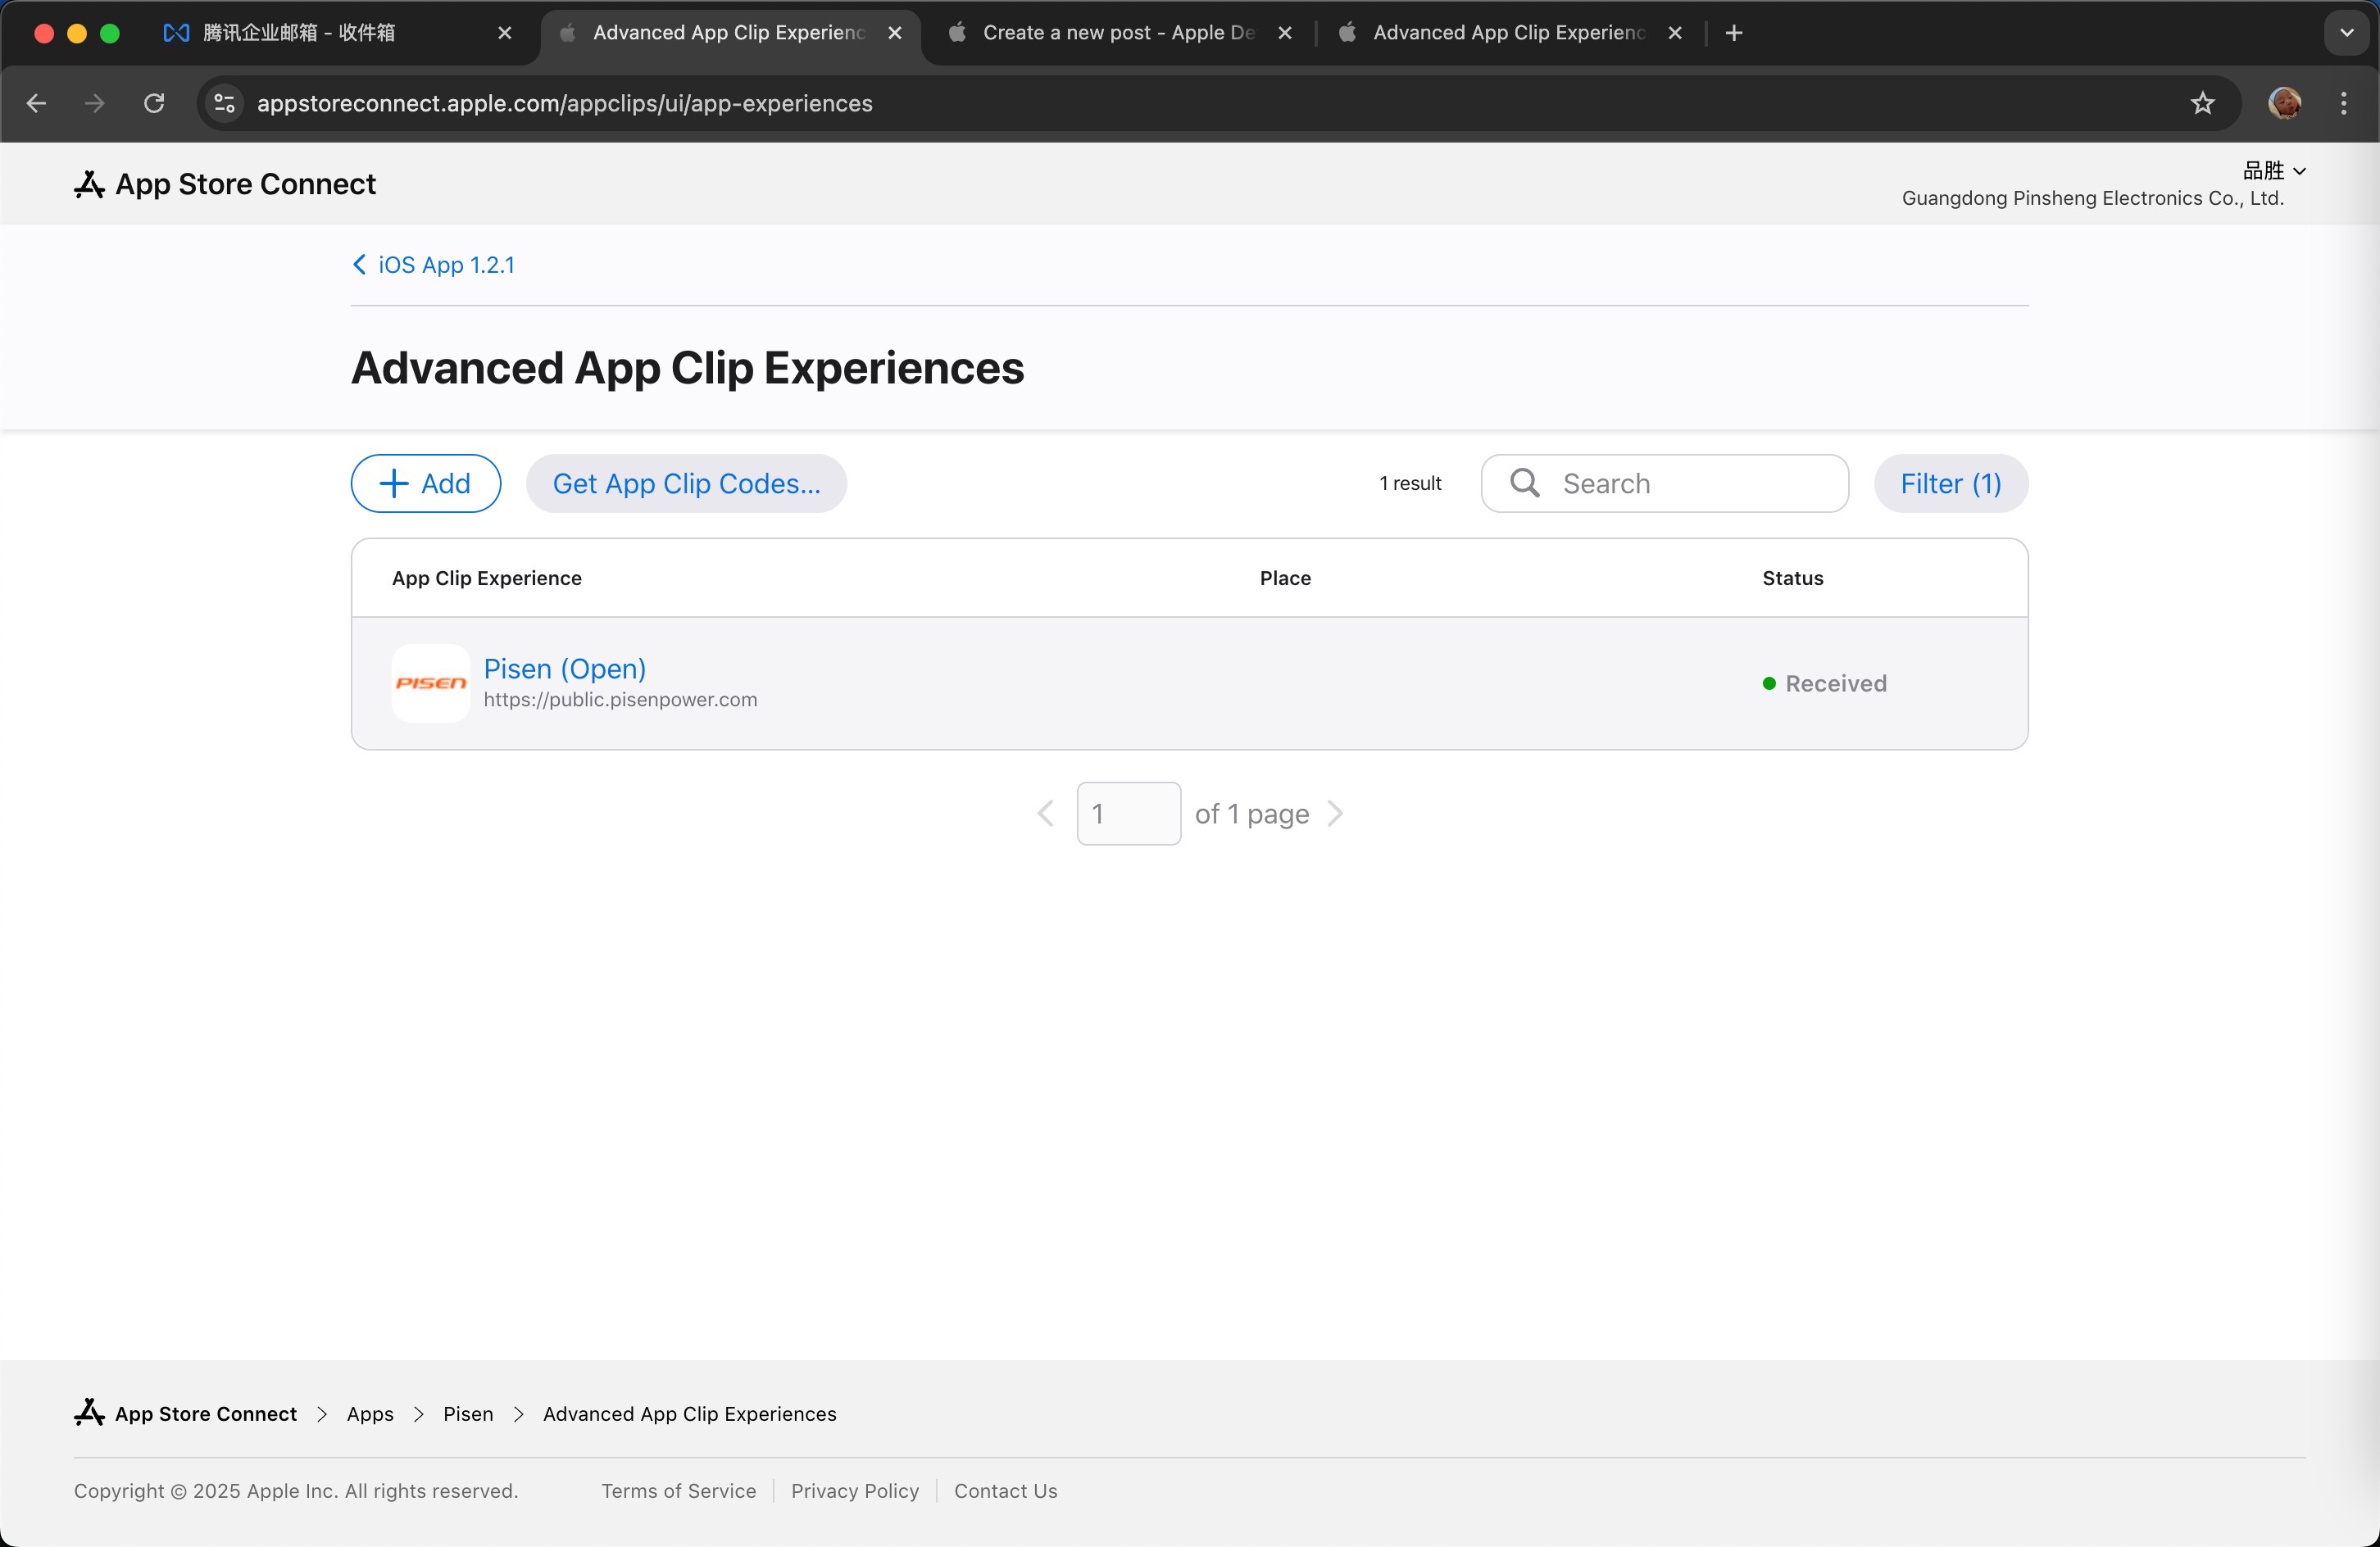Add a new App Clip experience
The height and width of the screenshot is (1547, 2380).
coord(426,484)
